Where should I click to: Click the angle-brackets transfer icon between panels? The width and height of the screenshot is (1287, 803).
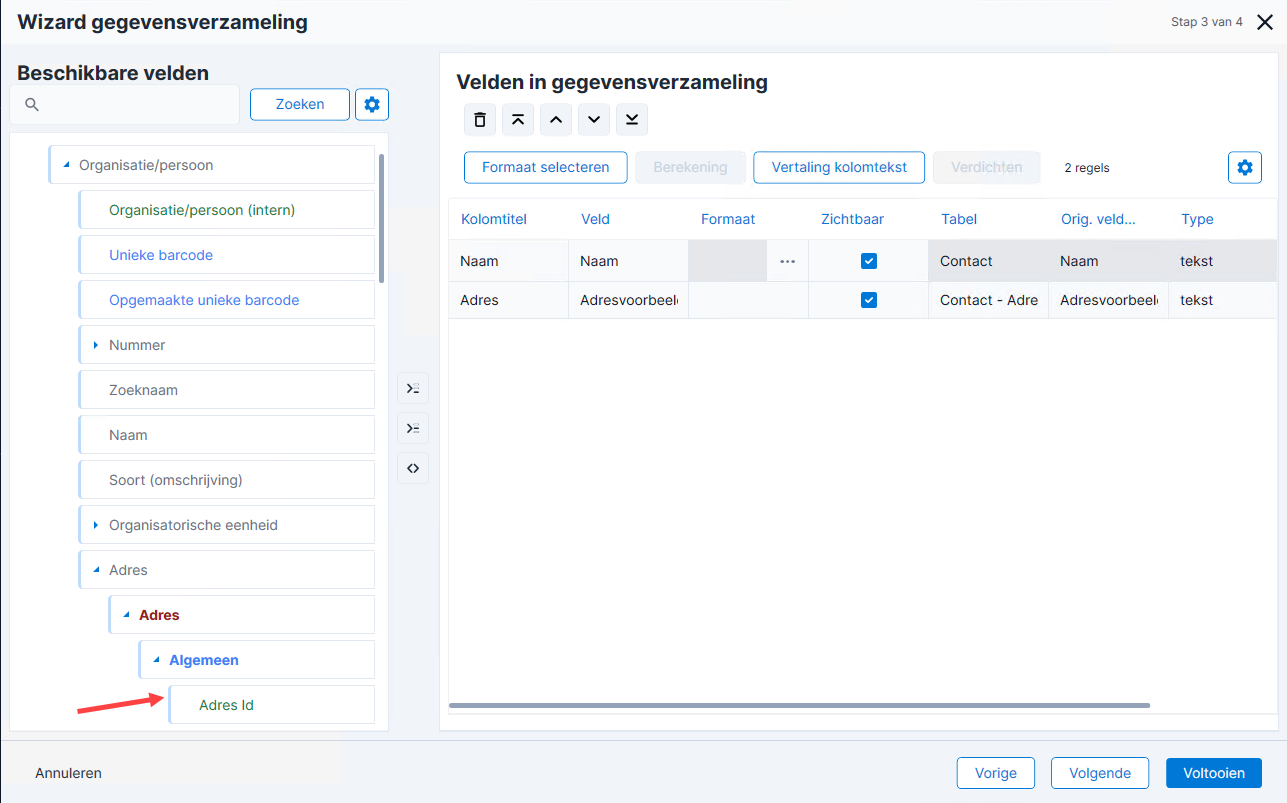(x=413, y=468)
